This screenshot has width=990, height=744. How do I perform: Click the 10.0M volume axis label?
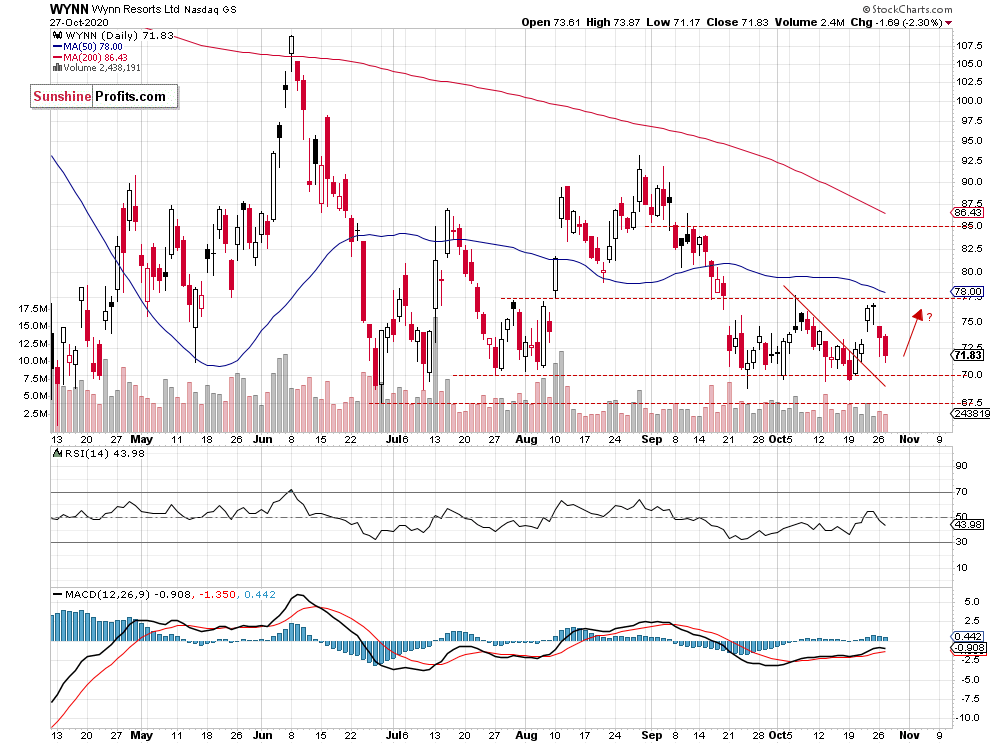click(33, 361)
